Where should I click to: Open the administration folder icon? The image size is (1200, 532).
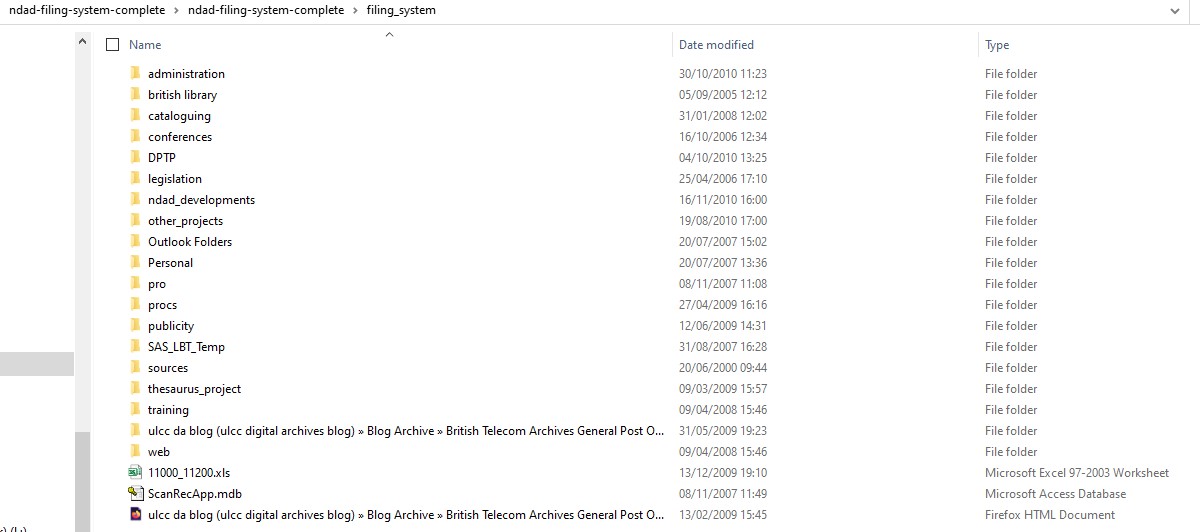136,73
